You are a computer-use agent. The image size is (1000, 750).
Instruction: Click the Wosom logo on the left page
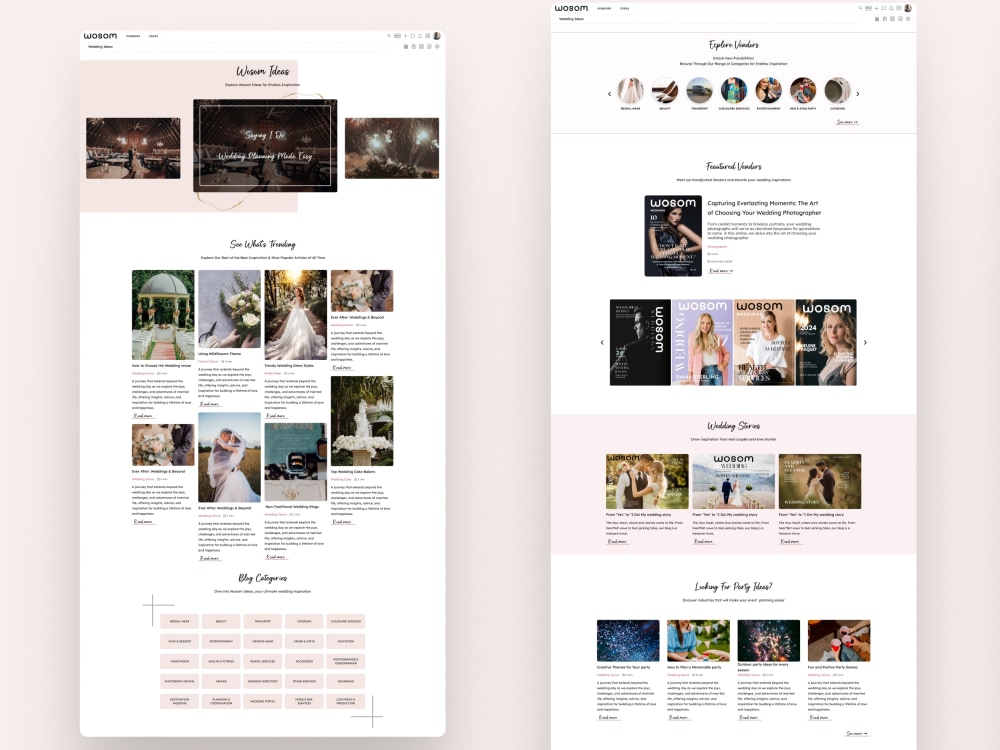(100, 36)
